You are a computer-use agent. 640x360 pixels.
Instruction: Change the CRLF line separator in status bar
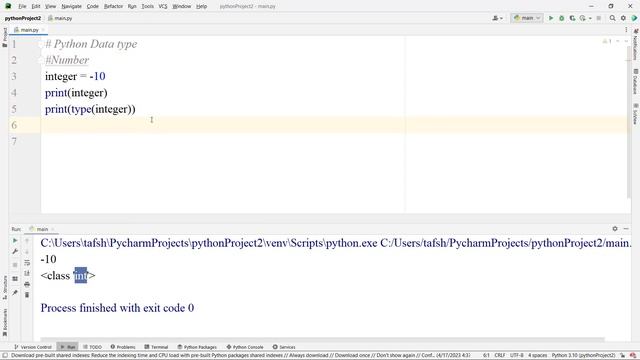(500, 356)
